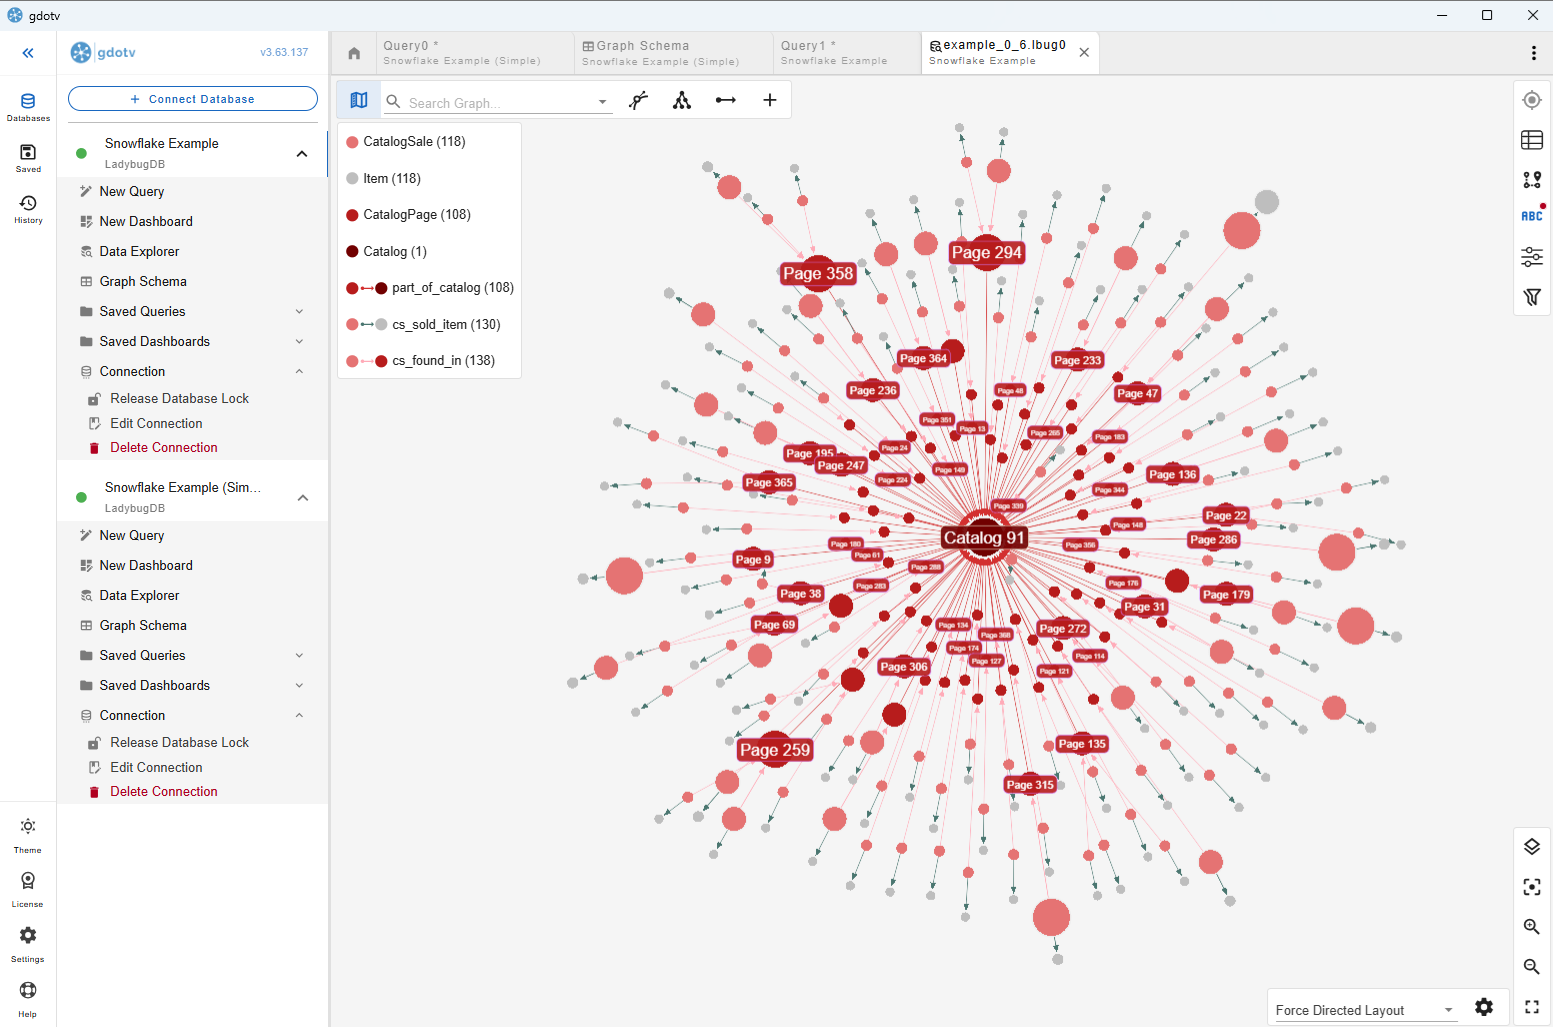Screen dimensions: 1553x1027
Task: Open the table view icon
Action: click(x=1532, y=140)
